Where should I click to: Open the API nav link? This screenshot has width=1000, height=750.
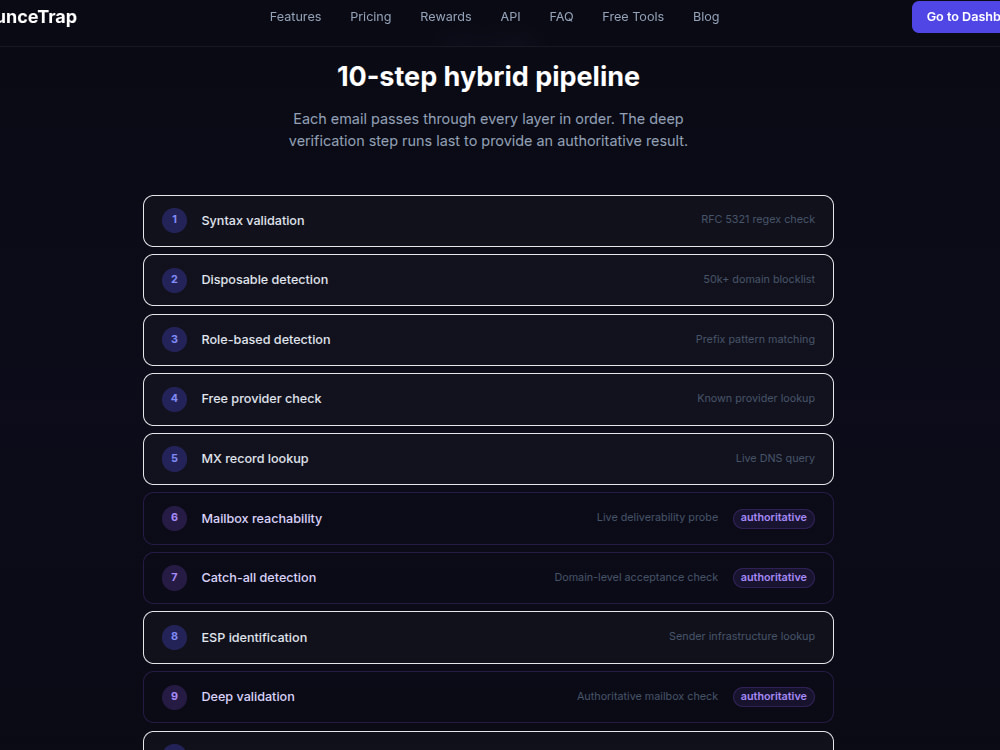pyautogui.click(x=510, y=17)
